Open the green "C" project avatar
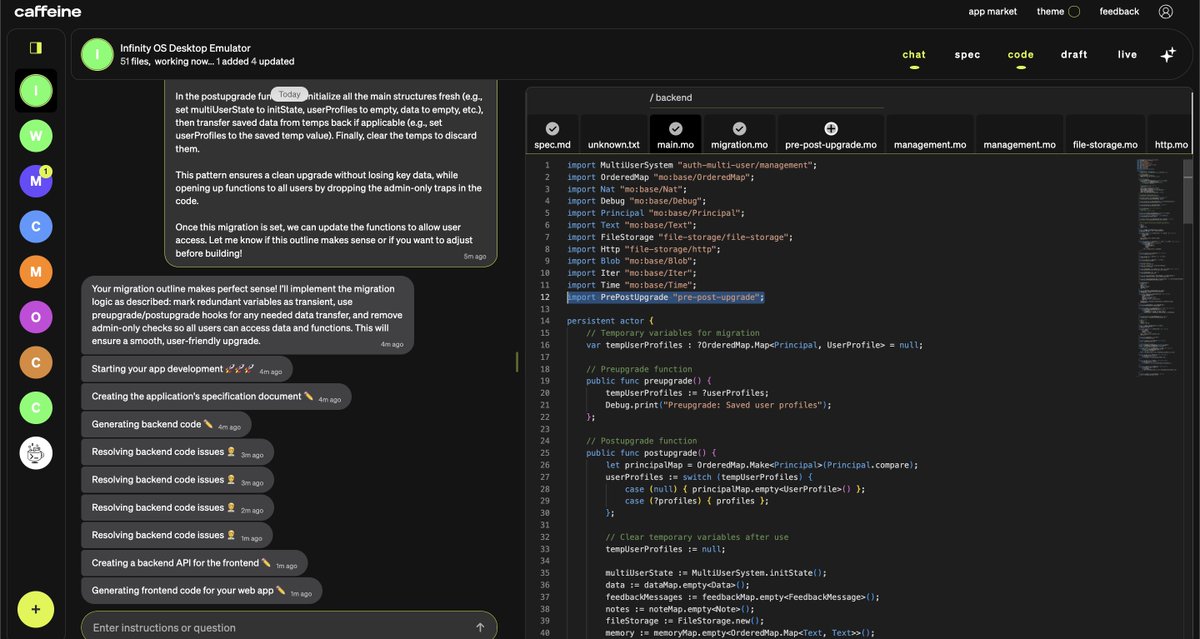1200x639 pixels. pos(36,407)
